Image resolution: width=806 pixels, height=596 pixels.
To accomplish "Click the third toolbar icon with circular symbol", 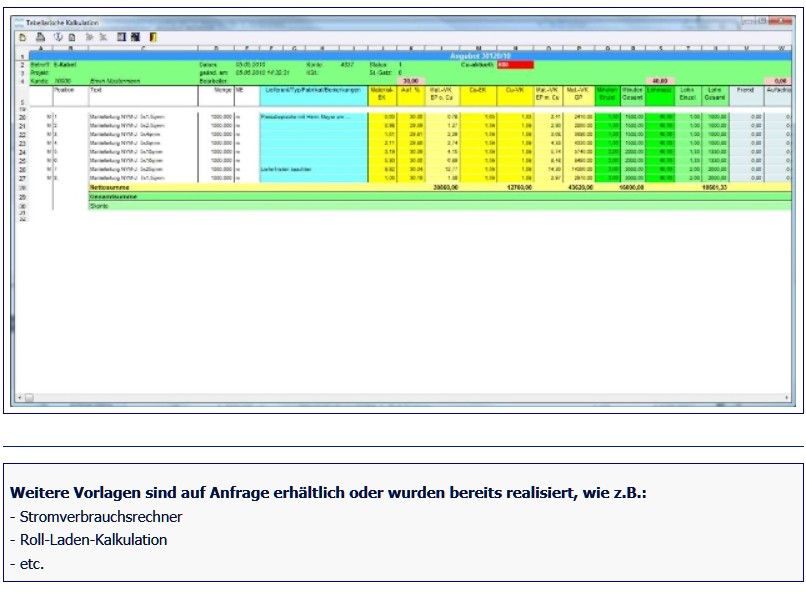I will coord(56,37).
